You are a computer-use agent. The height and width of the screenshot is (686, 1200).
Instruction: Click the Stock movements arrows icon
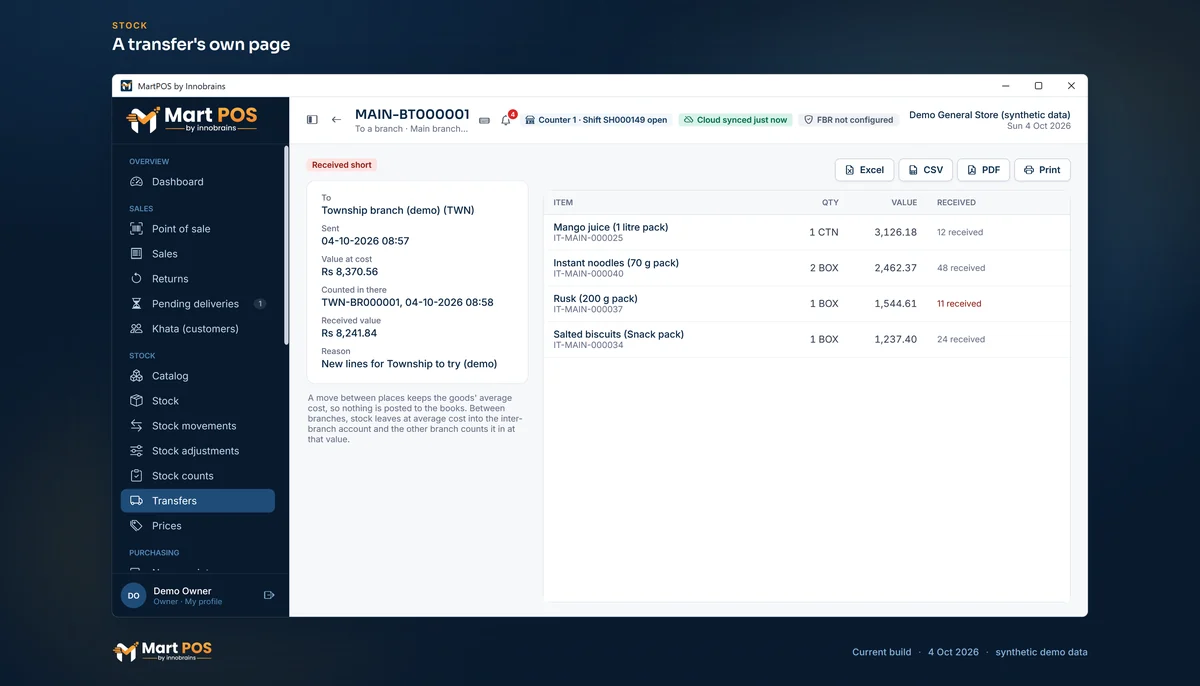click(137, 426)
